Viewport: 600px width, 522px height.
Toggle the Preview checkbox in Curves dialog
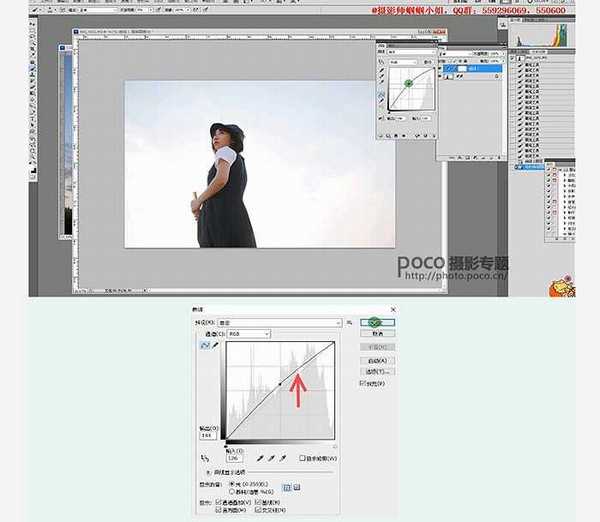[362, 383]
